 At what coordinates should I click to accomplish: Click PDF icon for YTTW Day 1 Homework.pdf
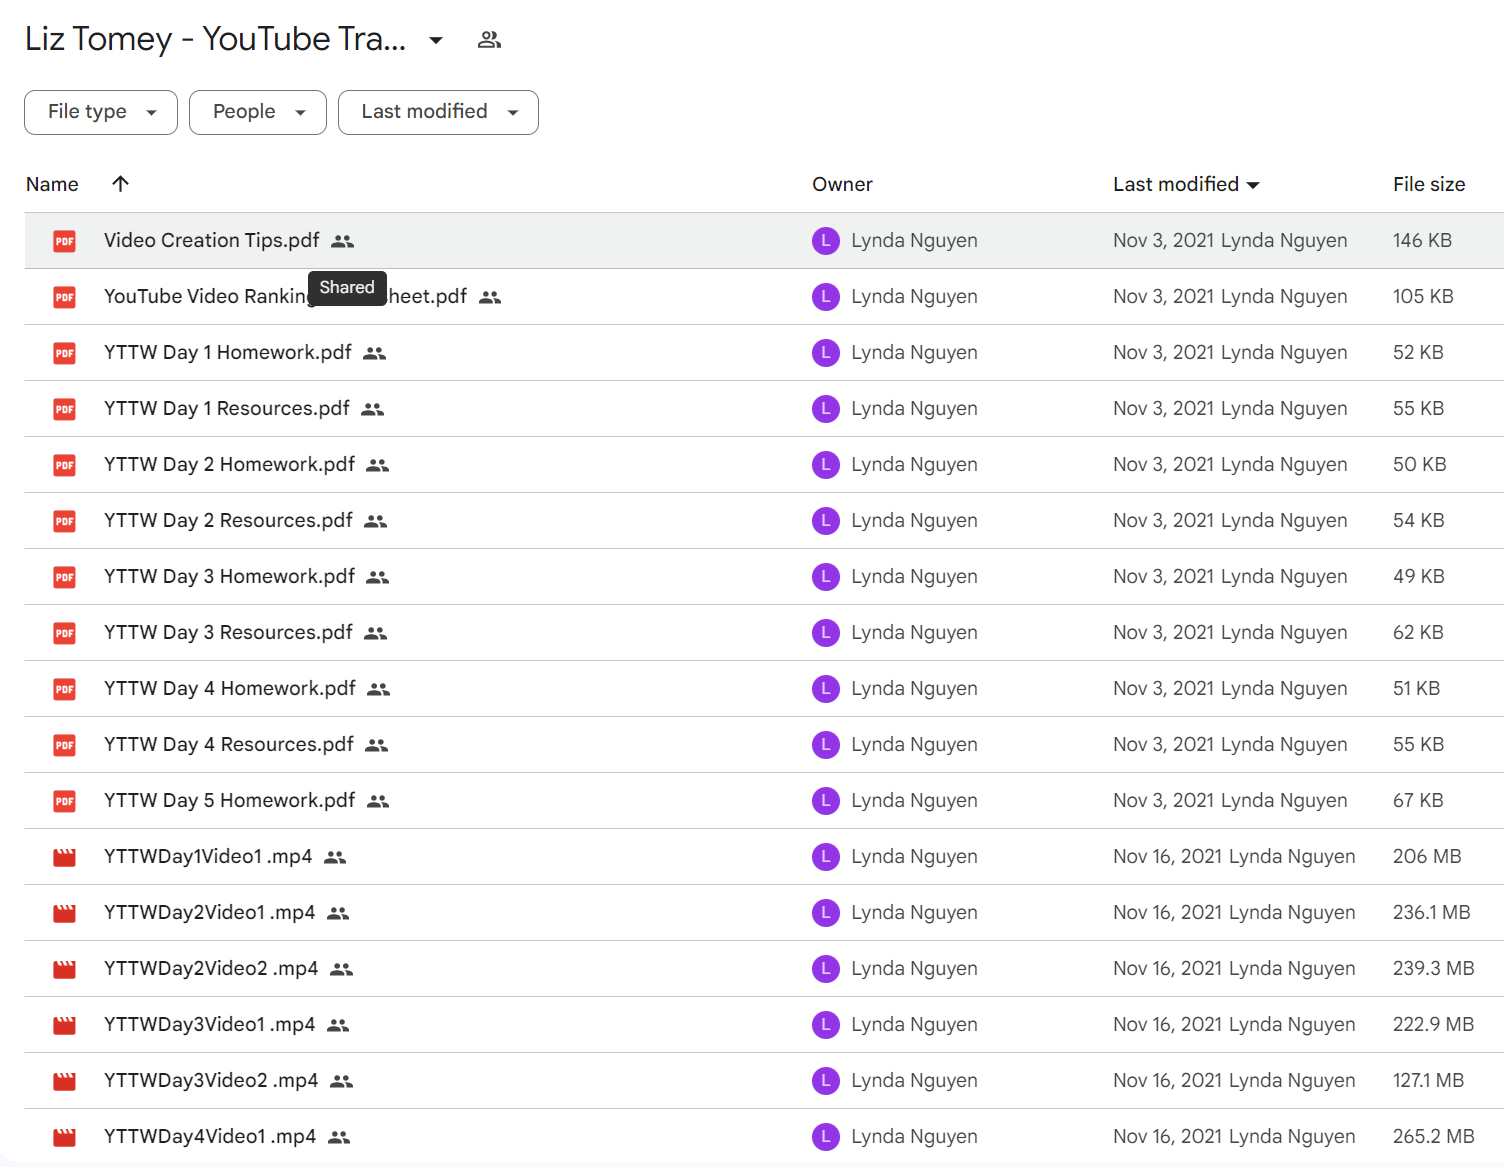pos(65,353)
